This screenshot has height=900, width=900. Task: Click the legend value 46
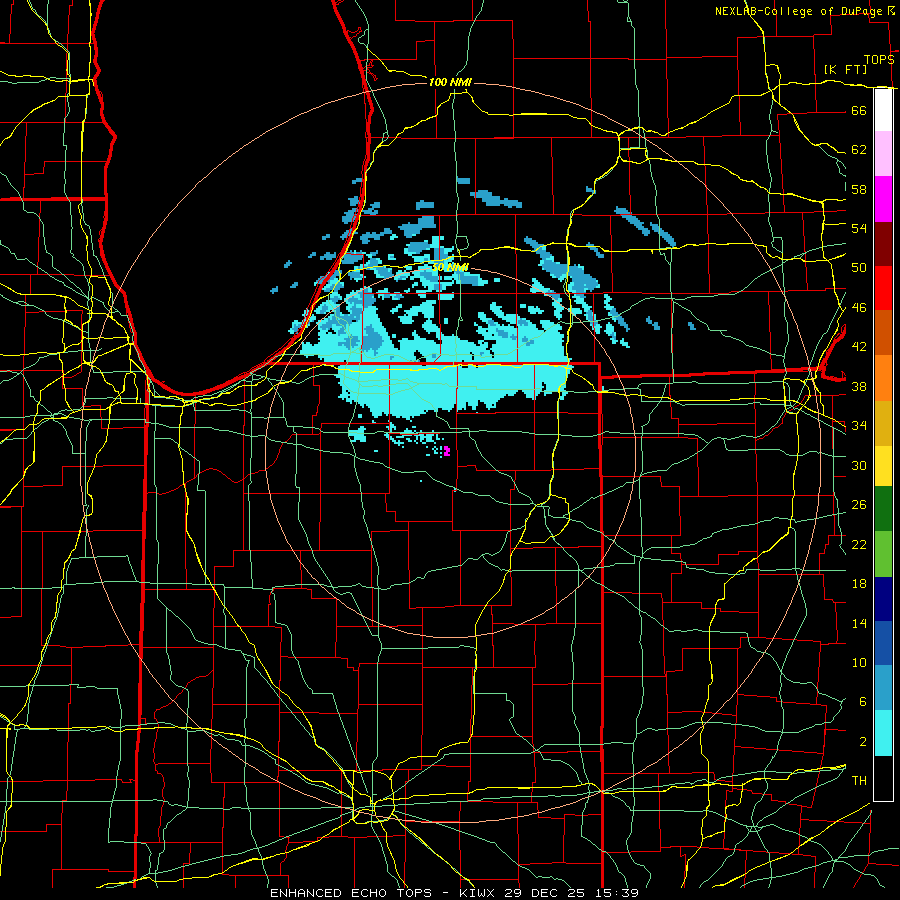pyautogui.click(x=859, y=308)
